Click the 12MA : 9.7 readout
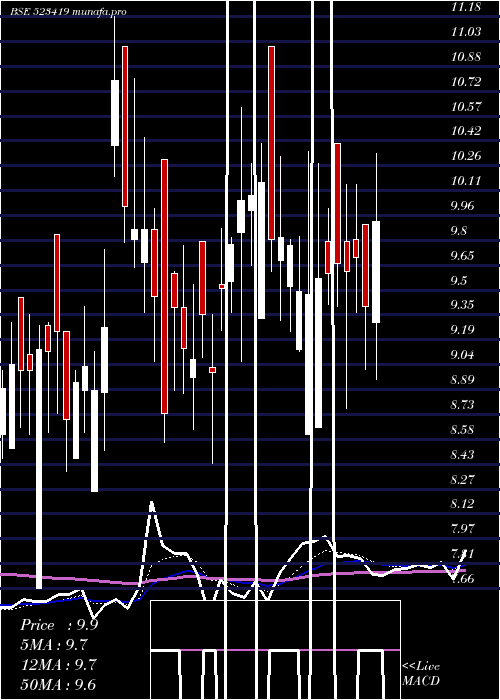This screenshot has height=700, width=500. [x=58, y=665]
